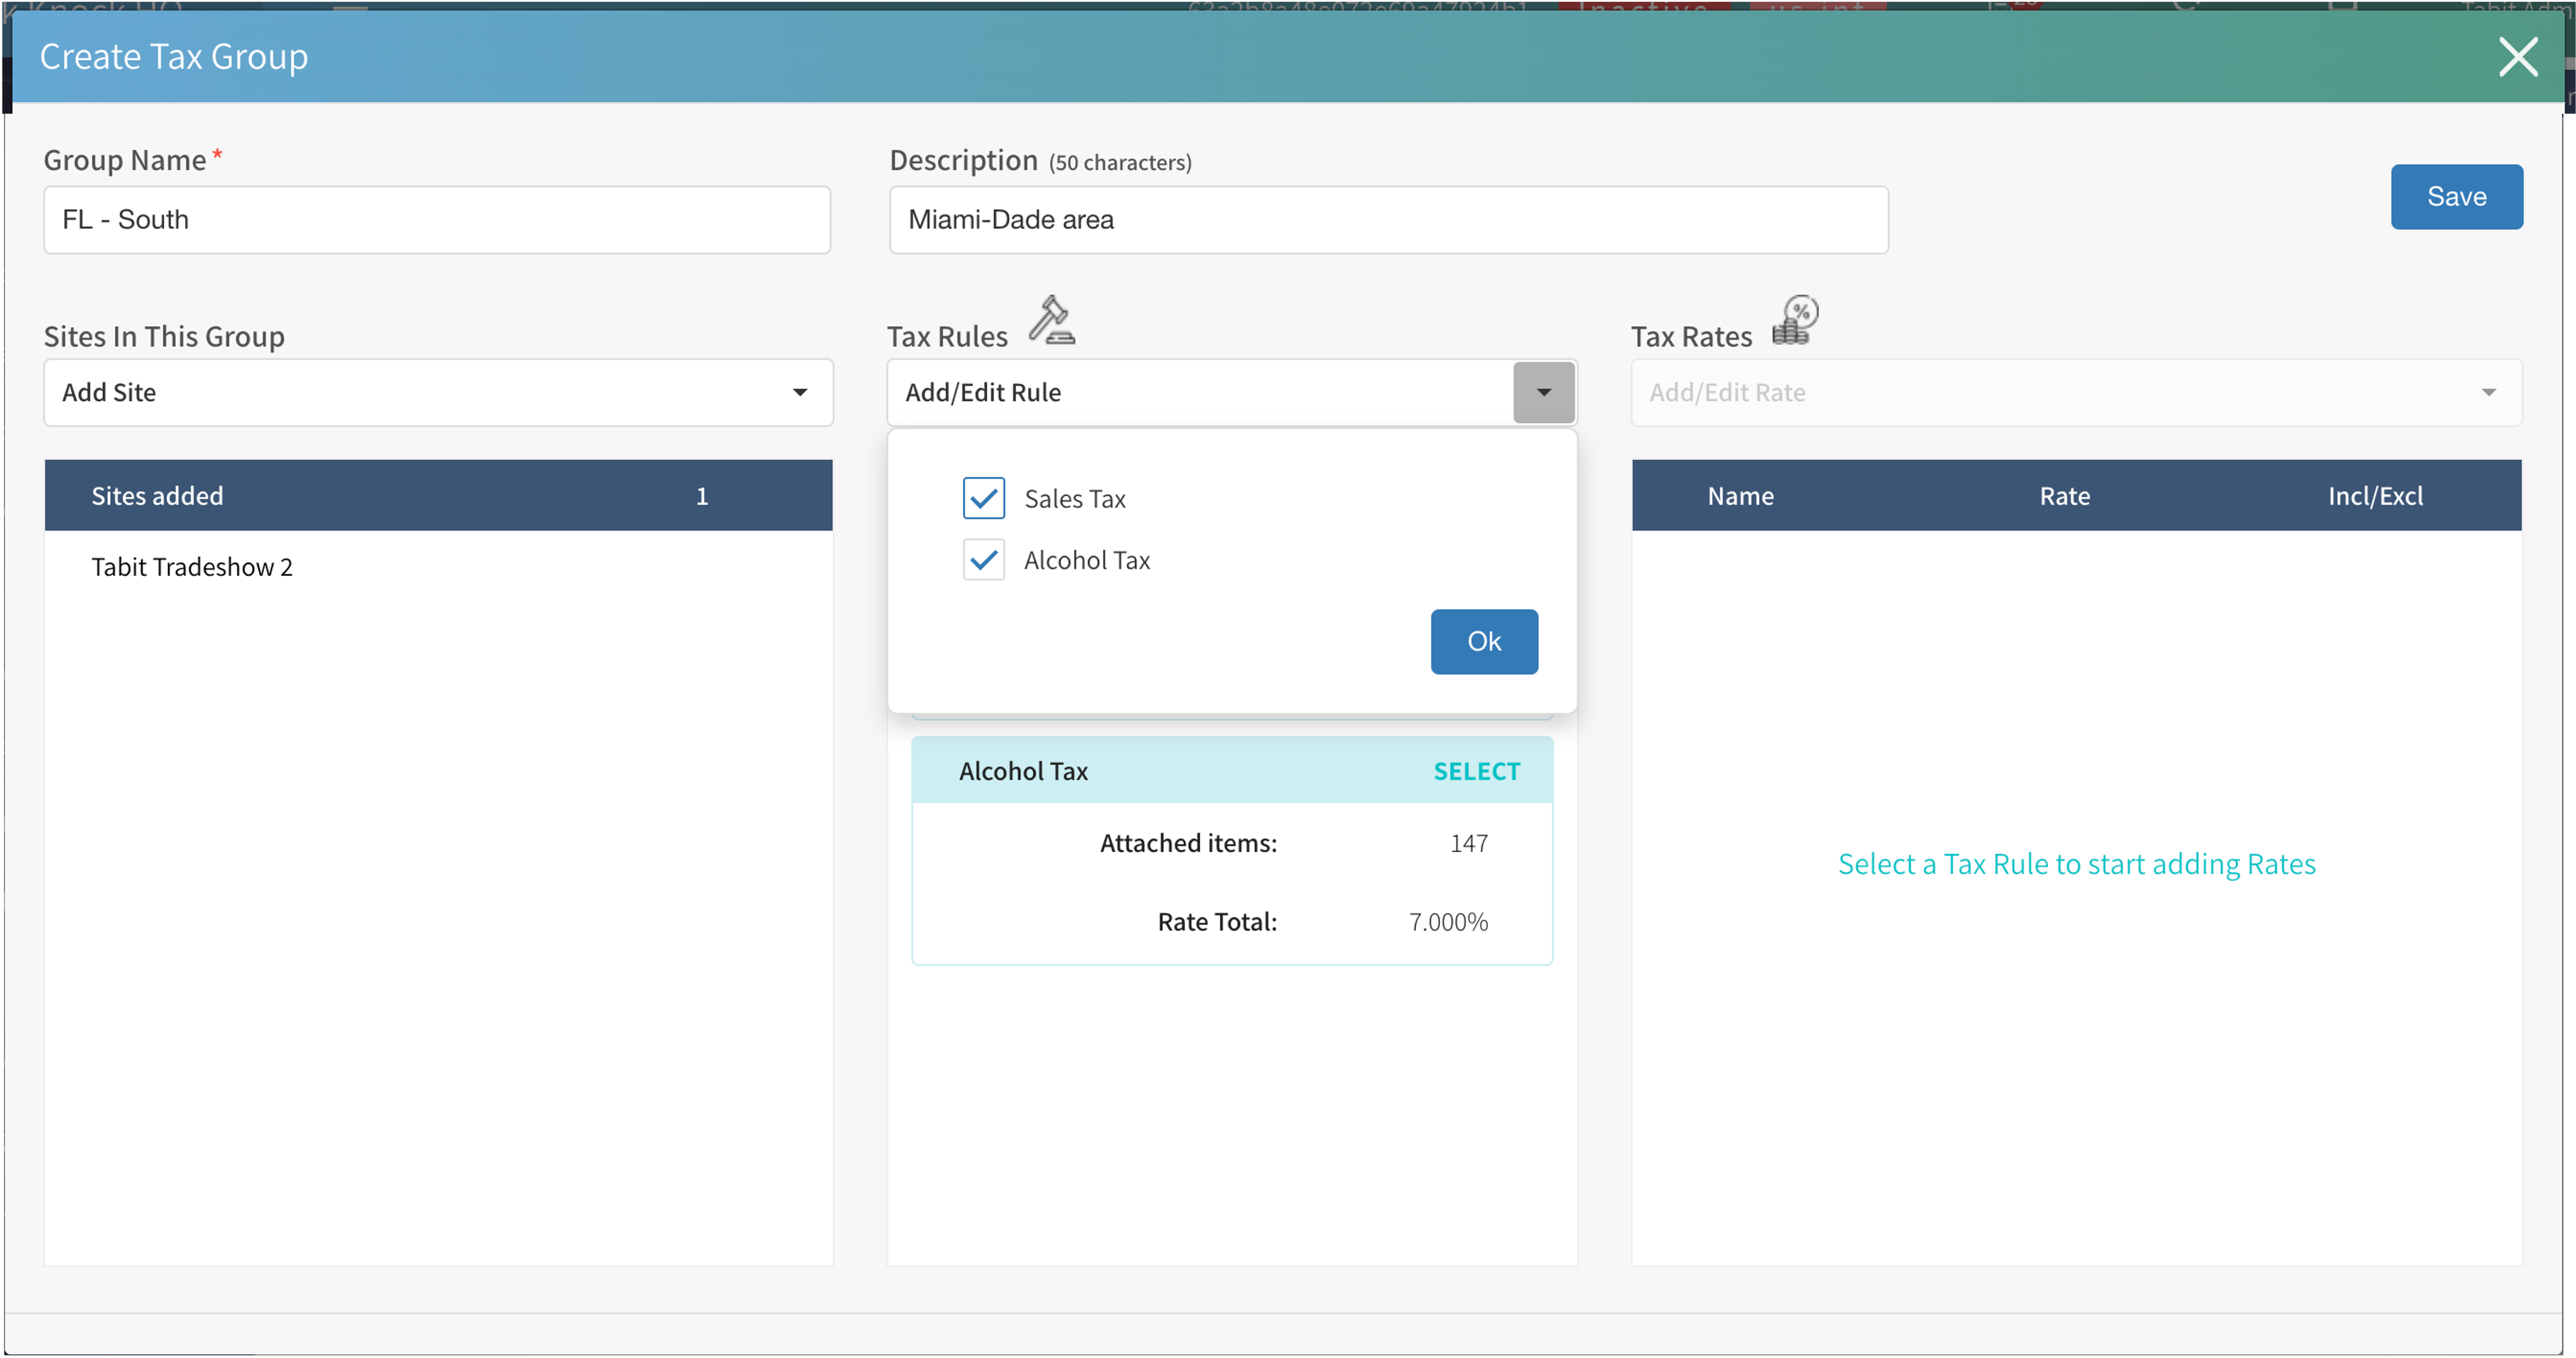This screenshot has height=1358, width=2576.
Task: Click in the Group Name field
Action: point(437,220)
